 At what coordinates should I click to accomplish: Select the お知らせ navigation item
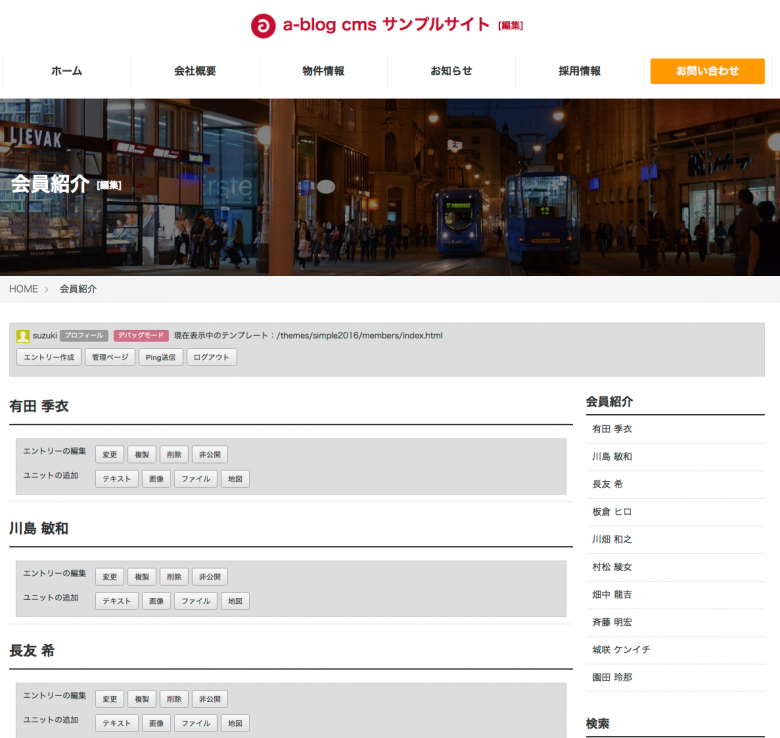[x=451, y=71]
